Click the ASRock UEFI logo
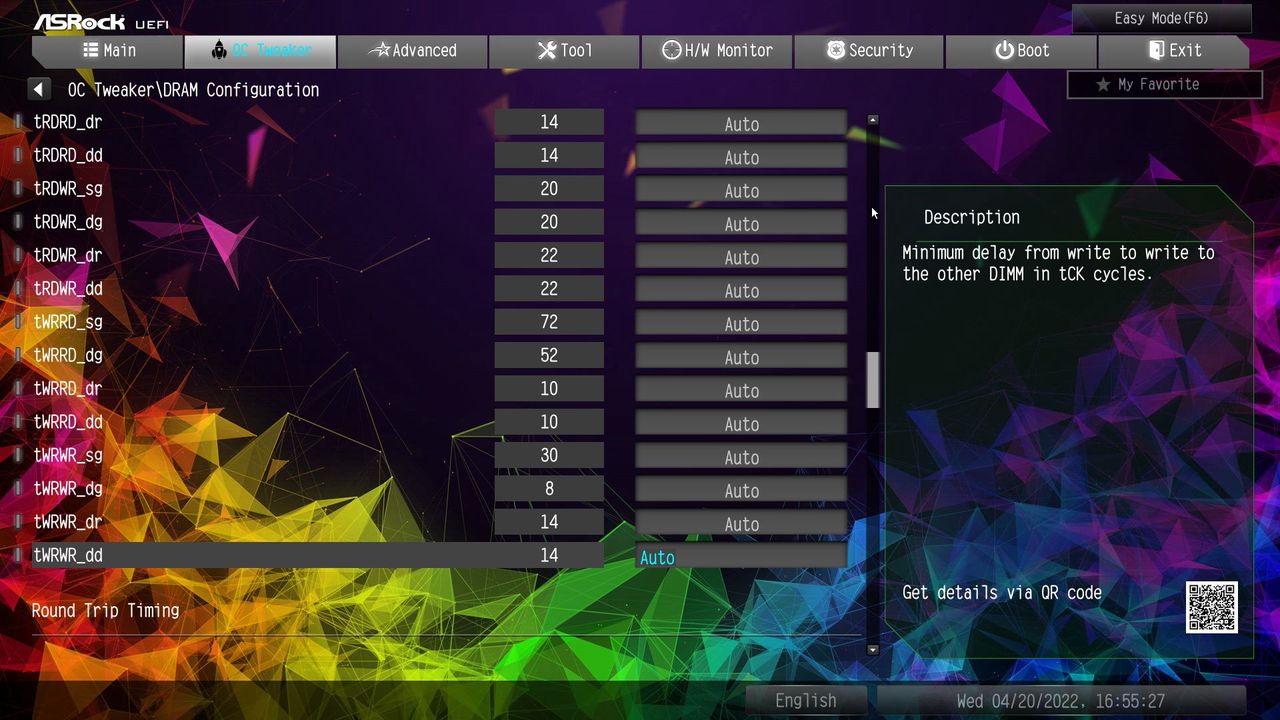The height and width of the screenshot is (720, 1280). click(100, 22)
